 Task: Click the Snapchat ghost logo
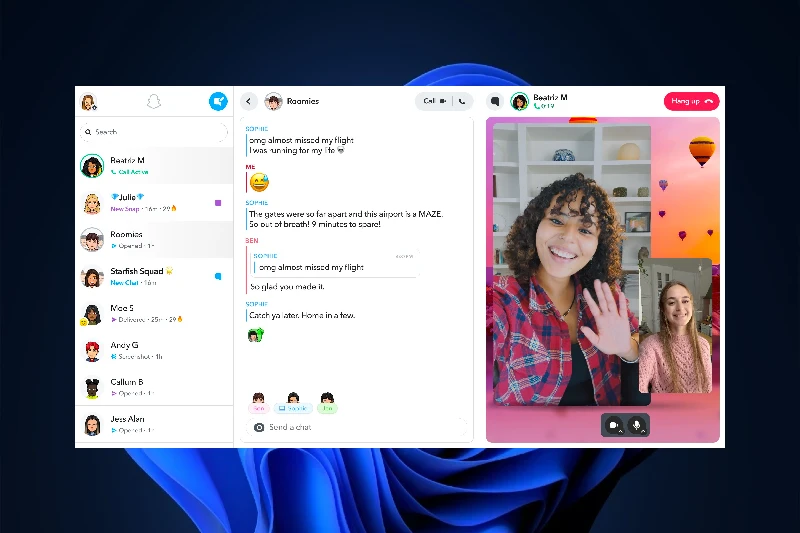click(x=154, y=101)
